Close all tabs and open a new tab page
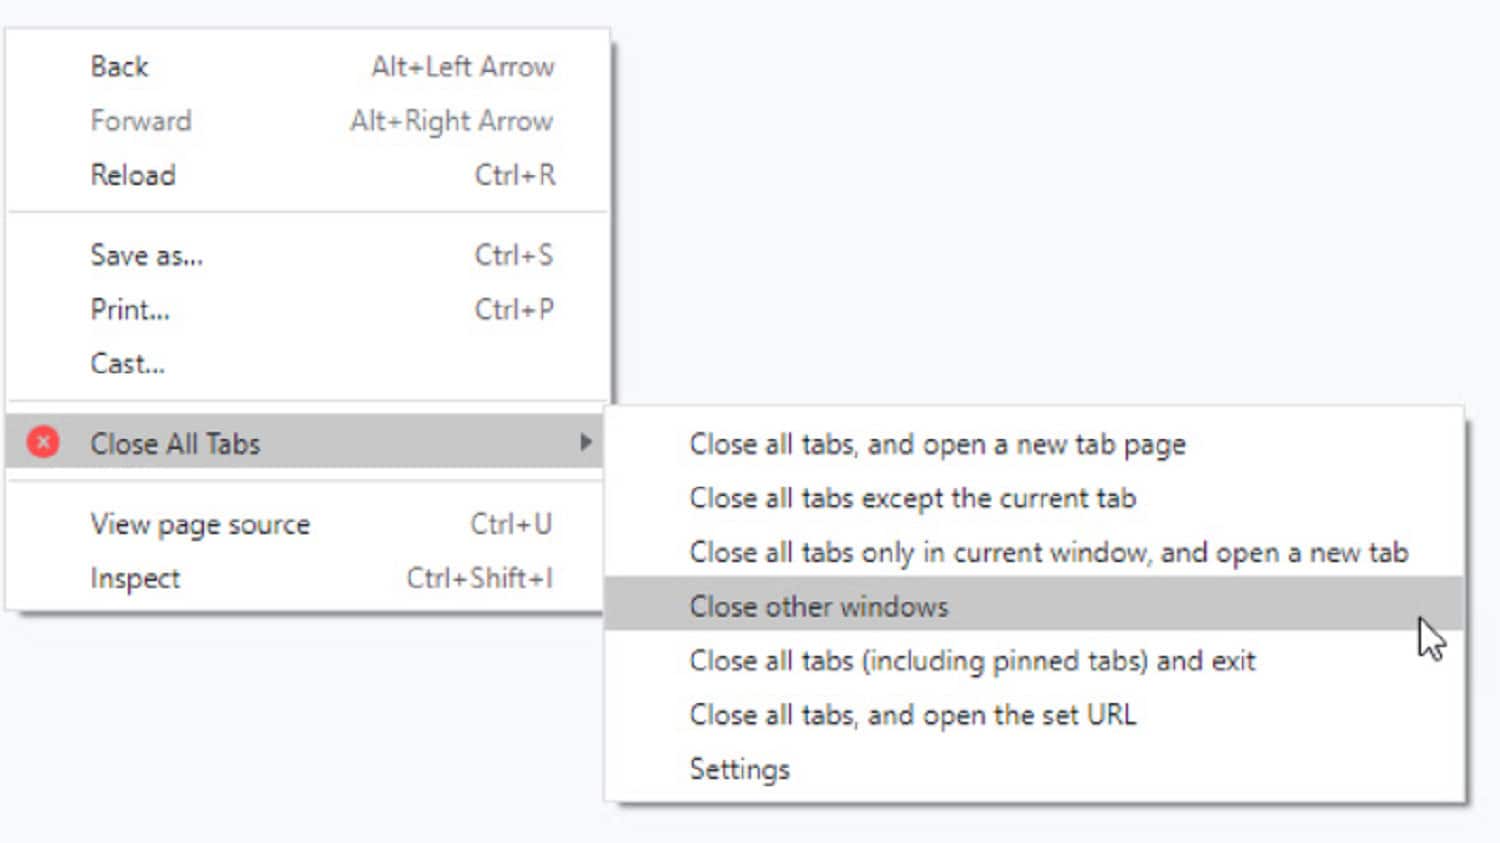Screen dimensions: 1500x843 937,444
